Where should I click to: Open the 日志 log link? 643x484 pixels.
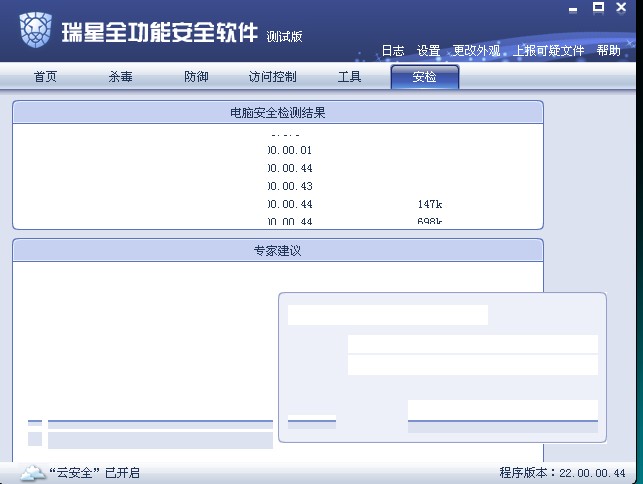pos(393,51)
